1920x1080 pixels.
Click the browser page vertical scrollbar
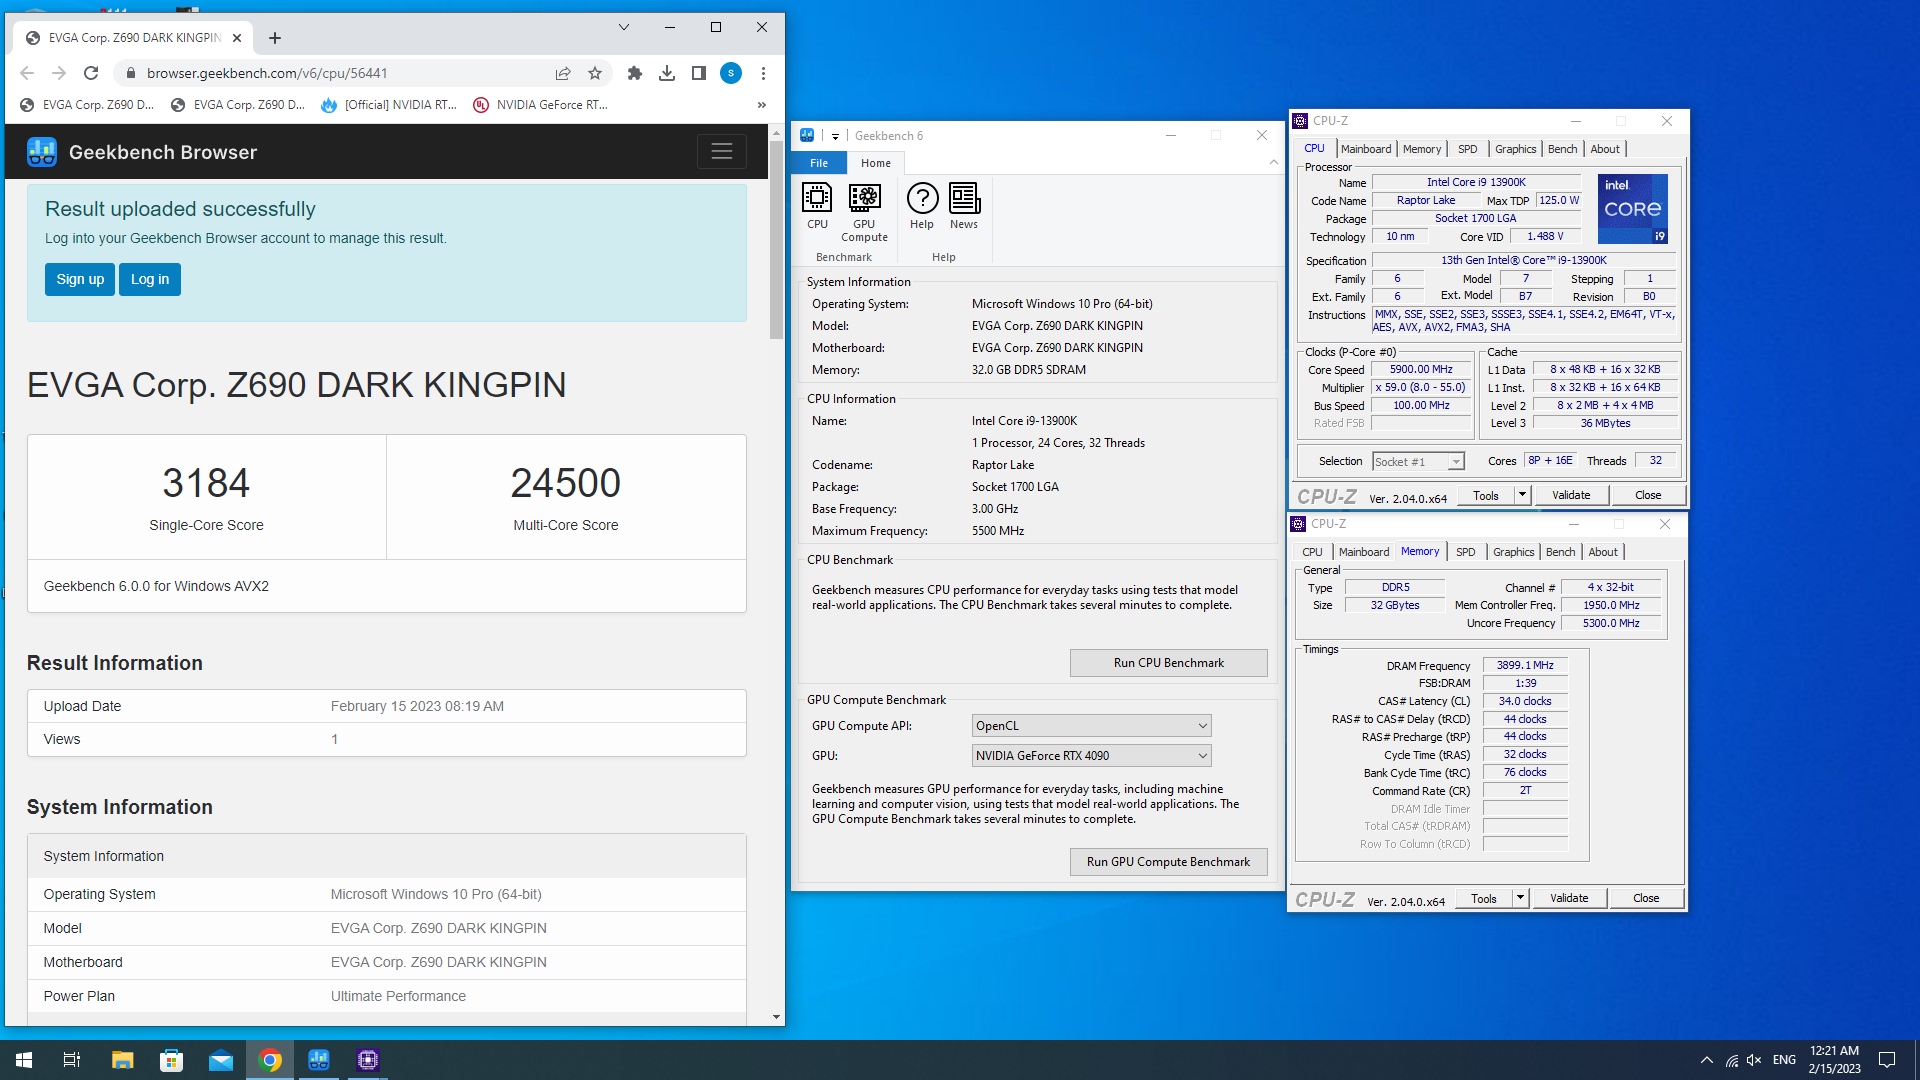[x=776, y=240]
